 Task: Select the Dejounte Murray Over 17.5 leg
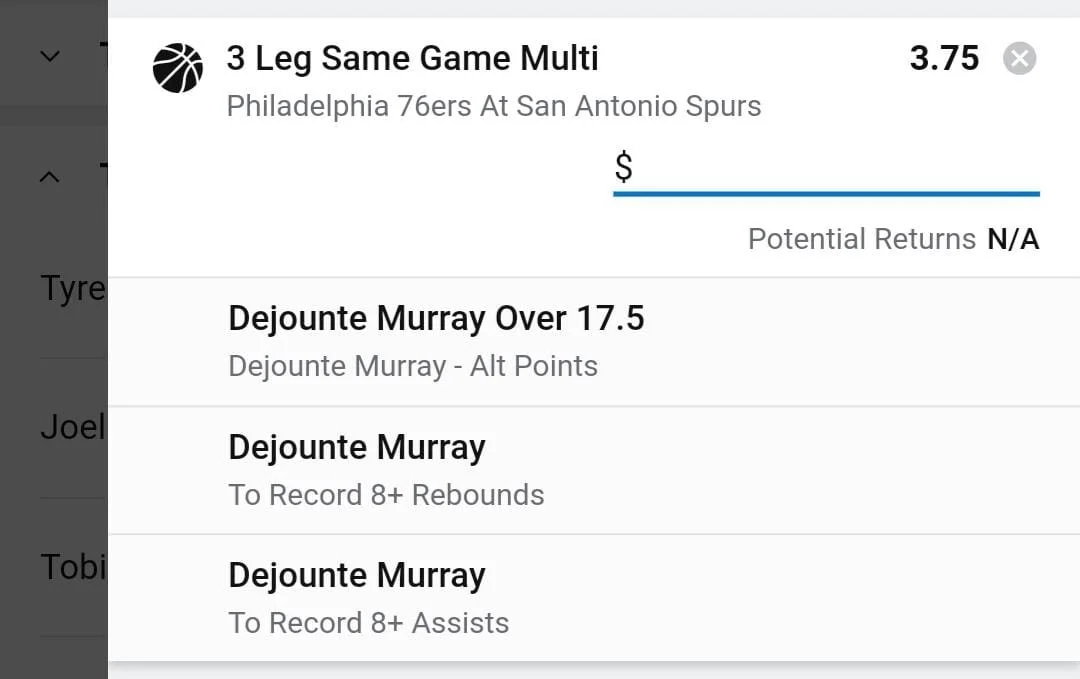(436, 318)
